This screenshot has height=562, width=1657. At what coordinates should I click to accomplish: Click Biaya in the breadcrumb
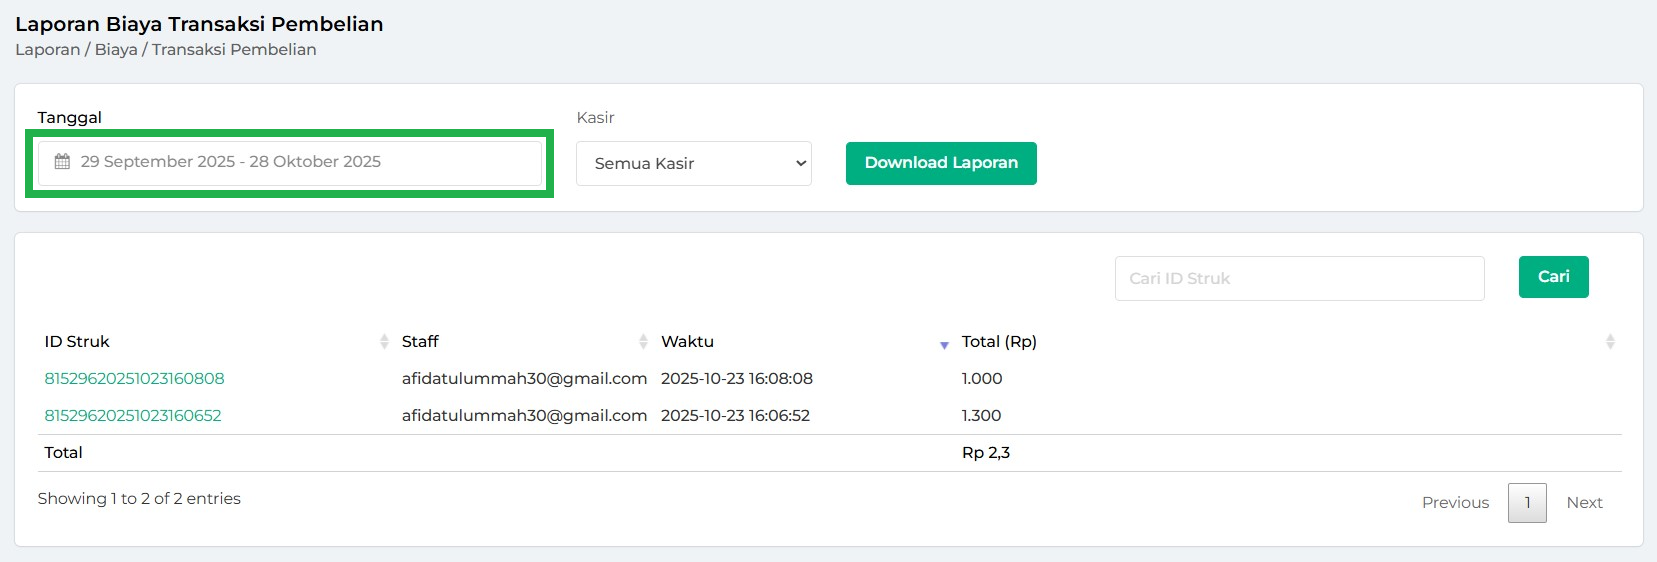(x=116, y=50)
